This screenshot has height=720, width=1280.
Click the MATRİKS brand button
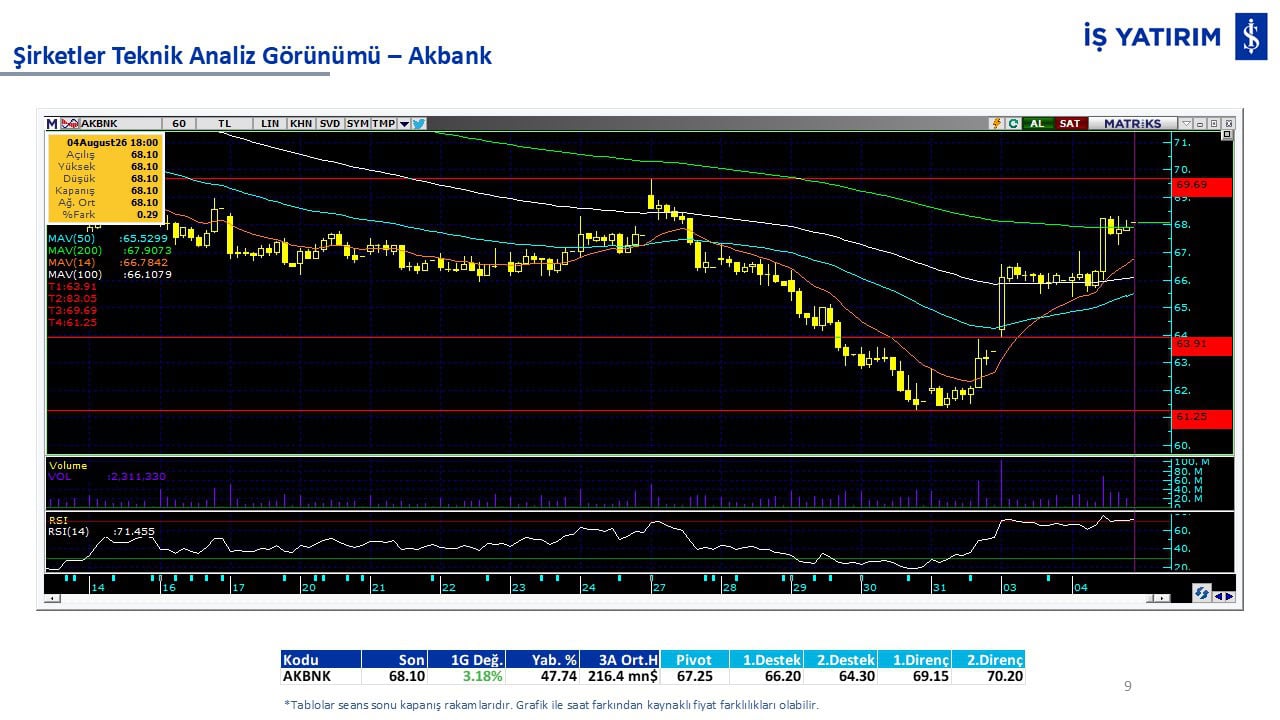(1133, 123)
